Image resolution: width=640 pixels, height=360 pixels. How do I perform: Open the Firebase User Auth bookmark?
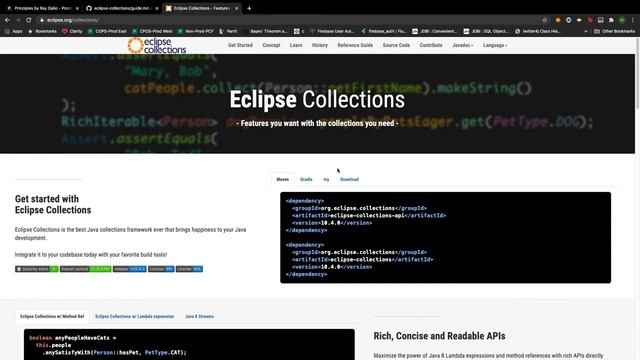[x=332, y=31]
